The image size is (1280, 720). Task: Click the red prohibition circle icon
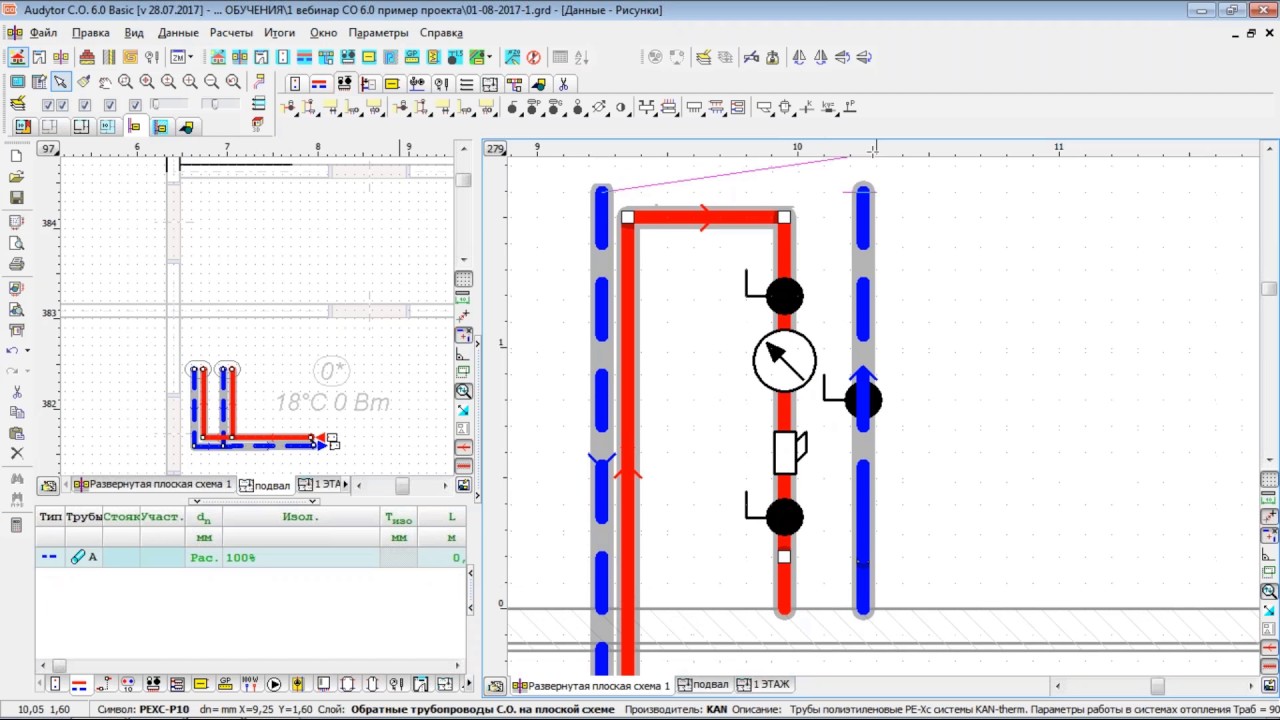(534, 57)
